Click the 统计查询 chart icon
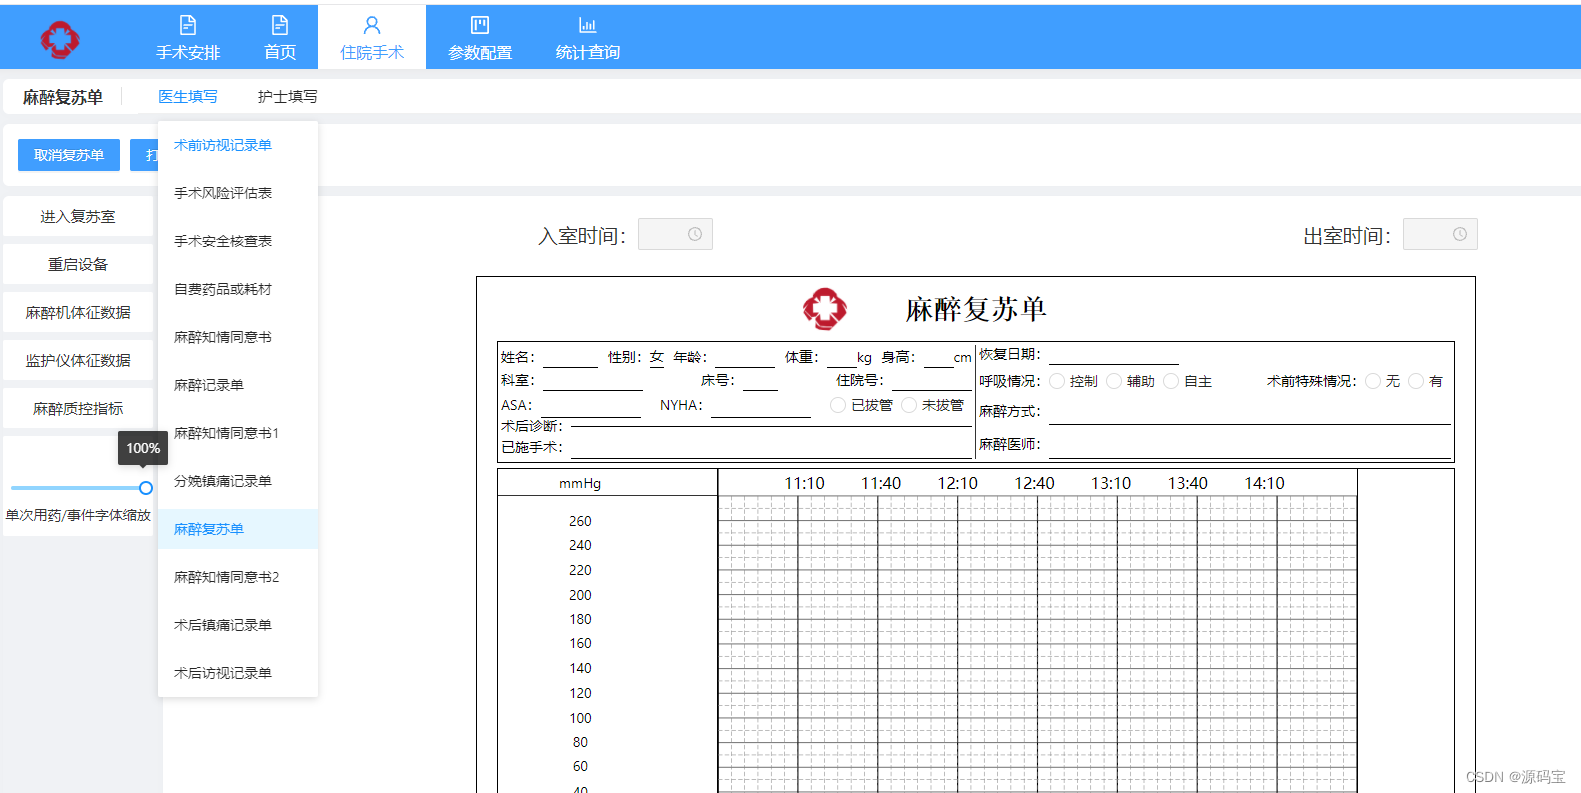This screenshot has width=1581, height=793. pyautogui.click(x=588, y=25)
